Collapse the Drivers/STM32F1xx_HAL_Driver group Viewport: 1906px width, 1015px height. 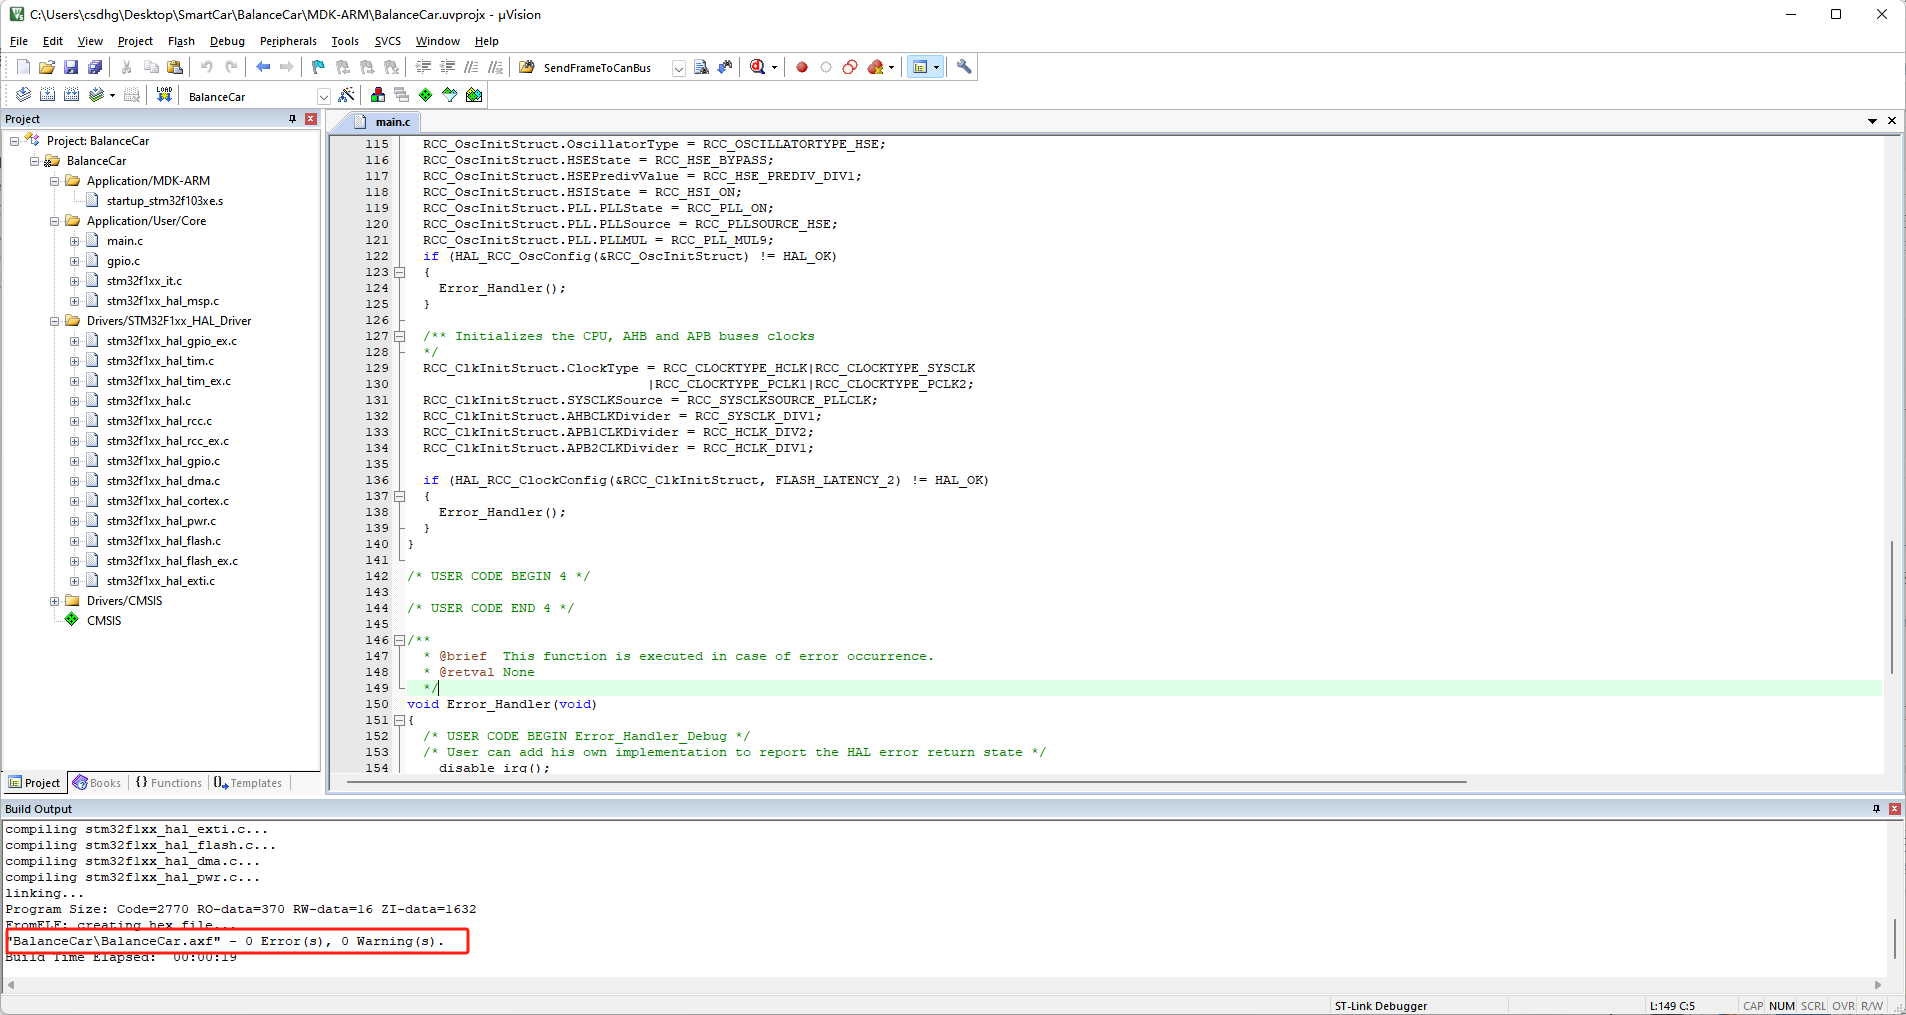tap(55, 321)
